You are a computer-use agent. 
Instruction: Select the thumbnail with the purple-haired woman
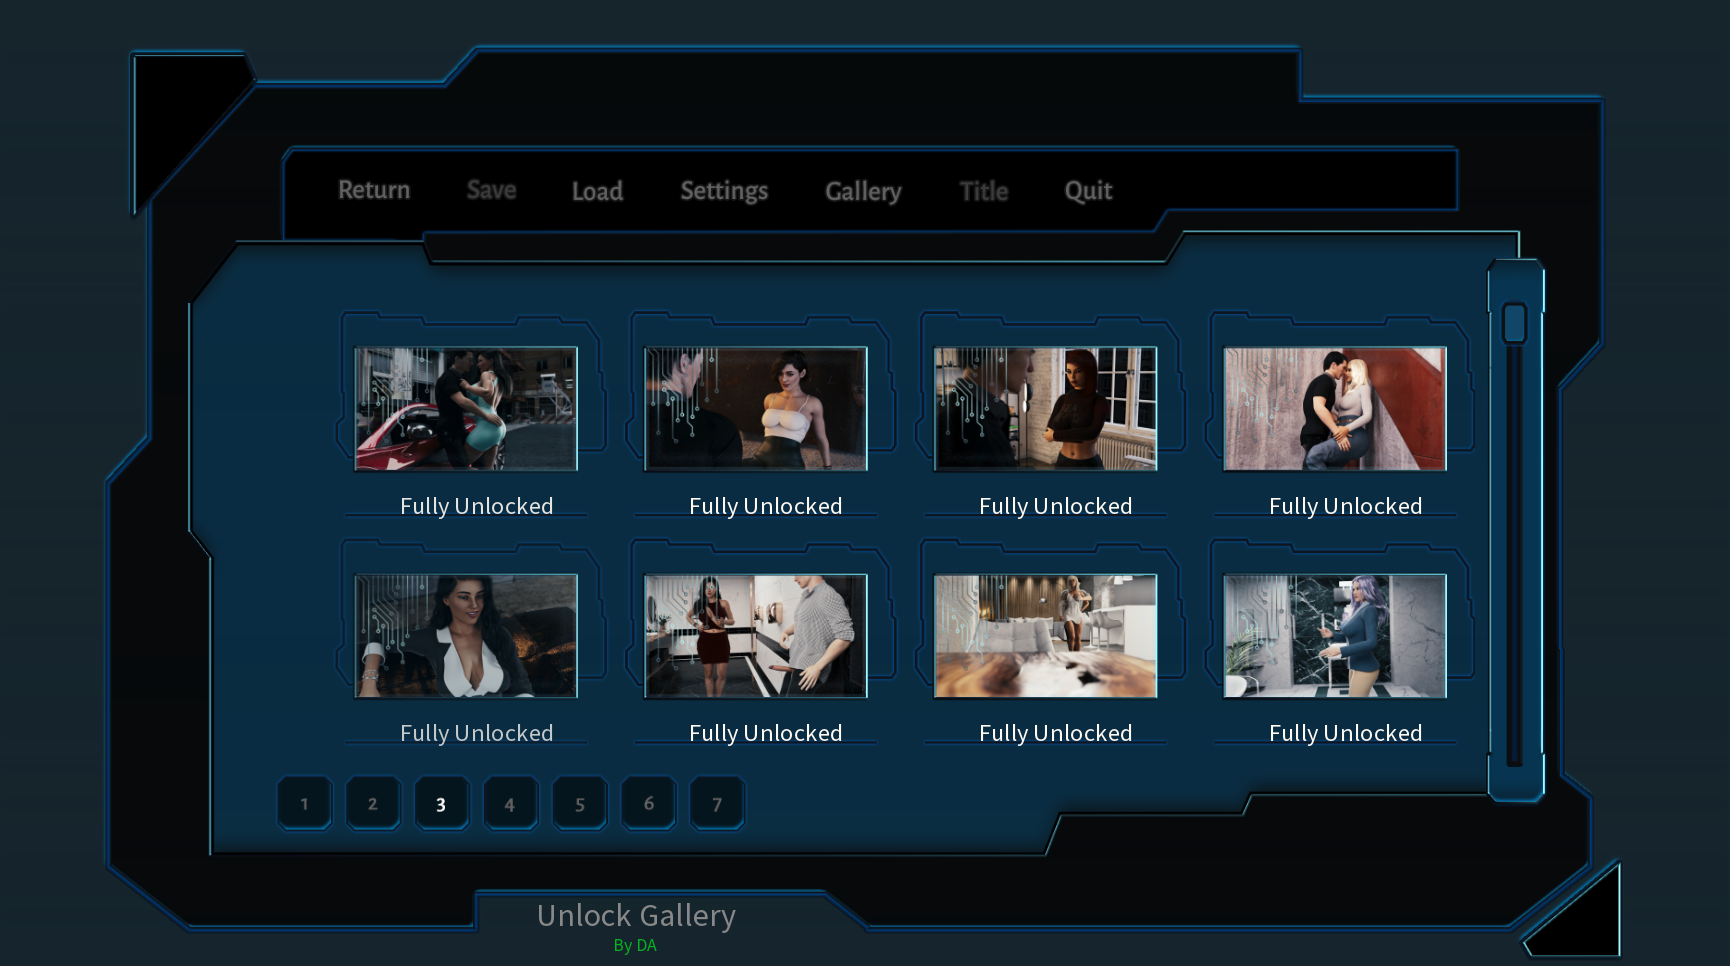pyautogui.click(x=1335, y=635)
